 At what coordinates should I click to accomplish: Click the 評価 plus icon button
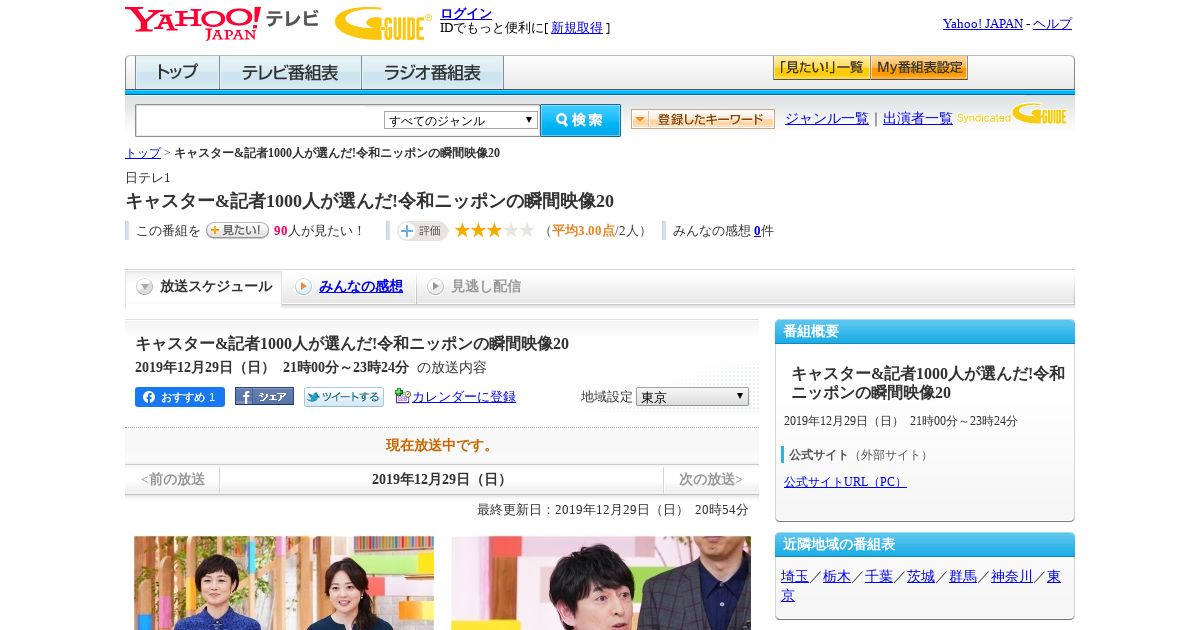click(422, 231)
